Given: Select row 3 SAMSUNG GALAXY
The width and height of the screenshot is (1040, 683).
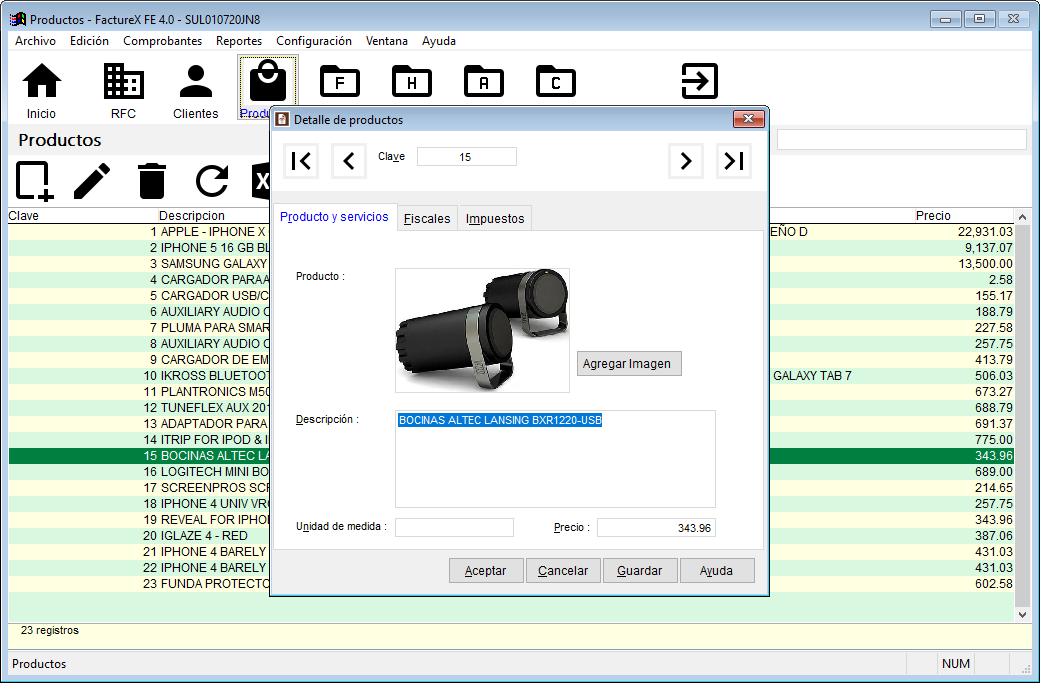Looking at the screenshot, I should point(511,263).
